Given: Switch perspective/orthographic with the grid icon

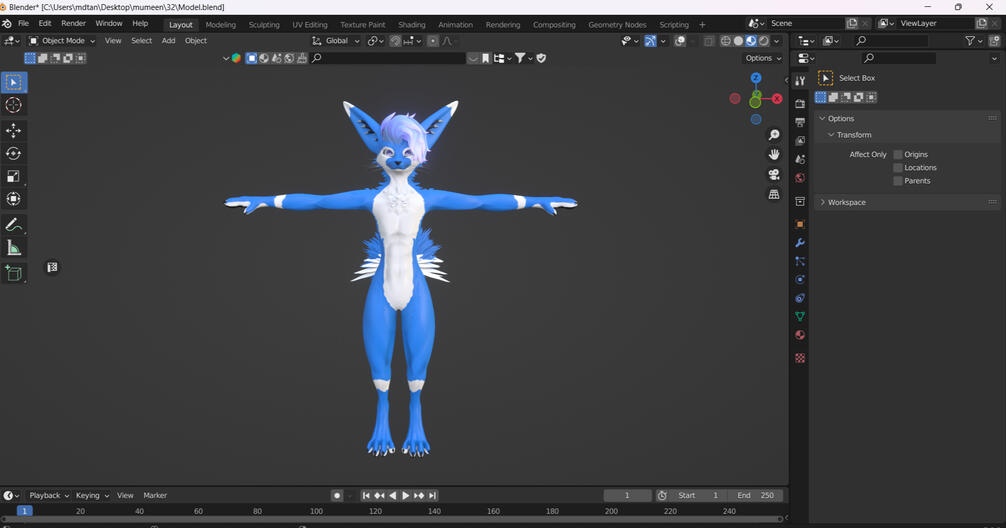Looking at the screenshot, I should click(x=774, y=194).
